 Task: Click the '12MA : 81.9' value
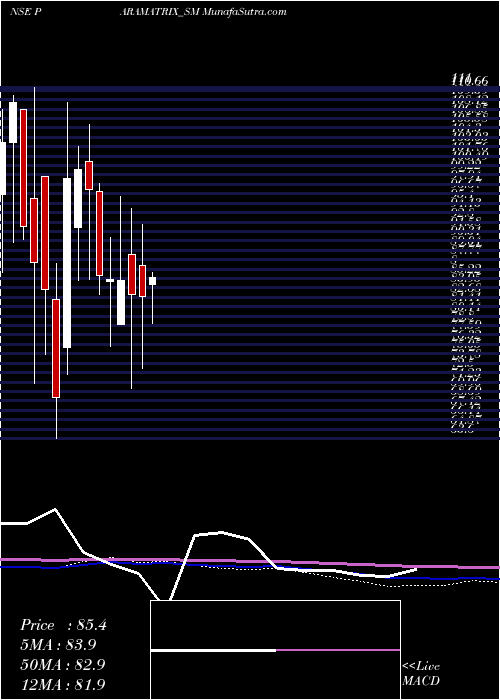point(63,684)
